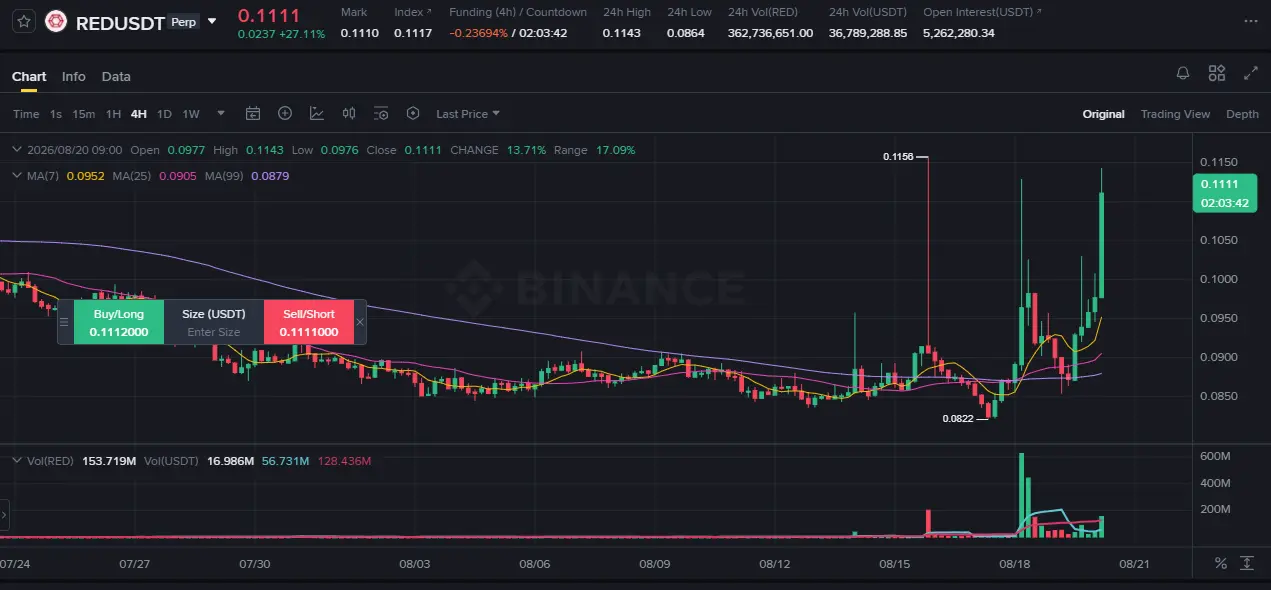
Task: Click the Range value 17.09%
Action: tap(615, 150)
